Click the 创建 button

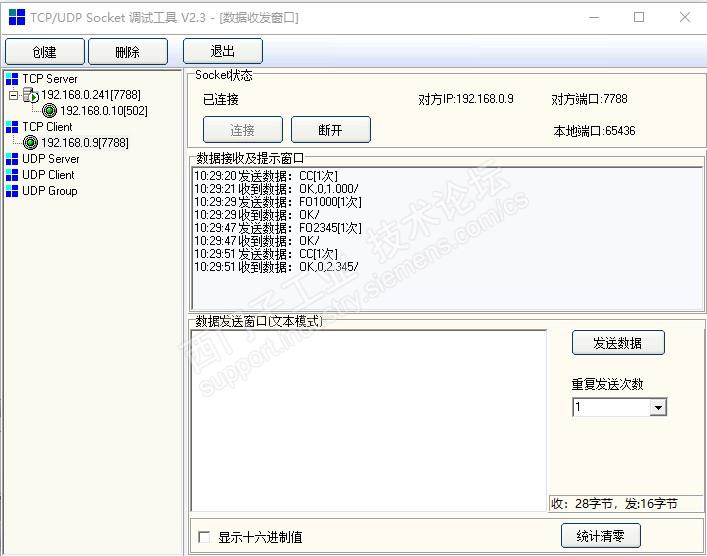tap(45, 52)
